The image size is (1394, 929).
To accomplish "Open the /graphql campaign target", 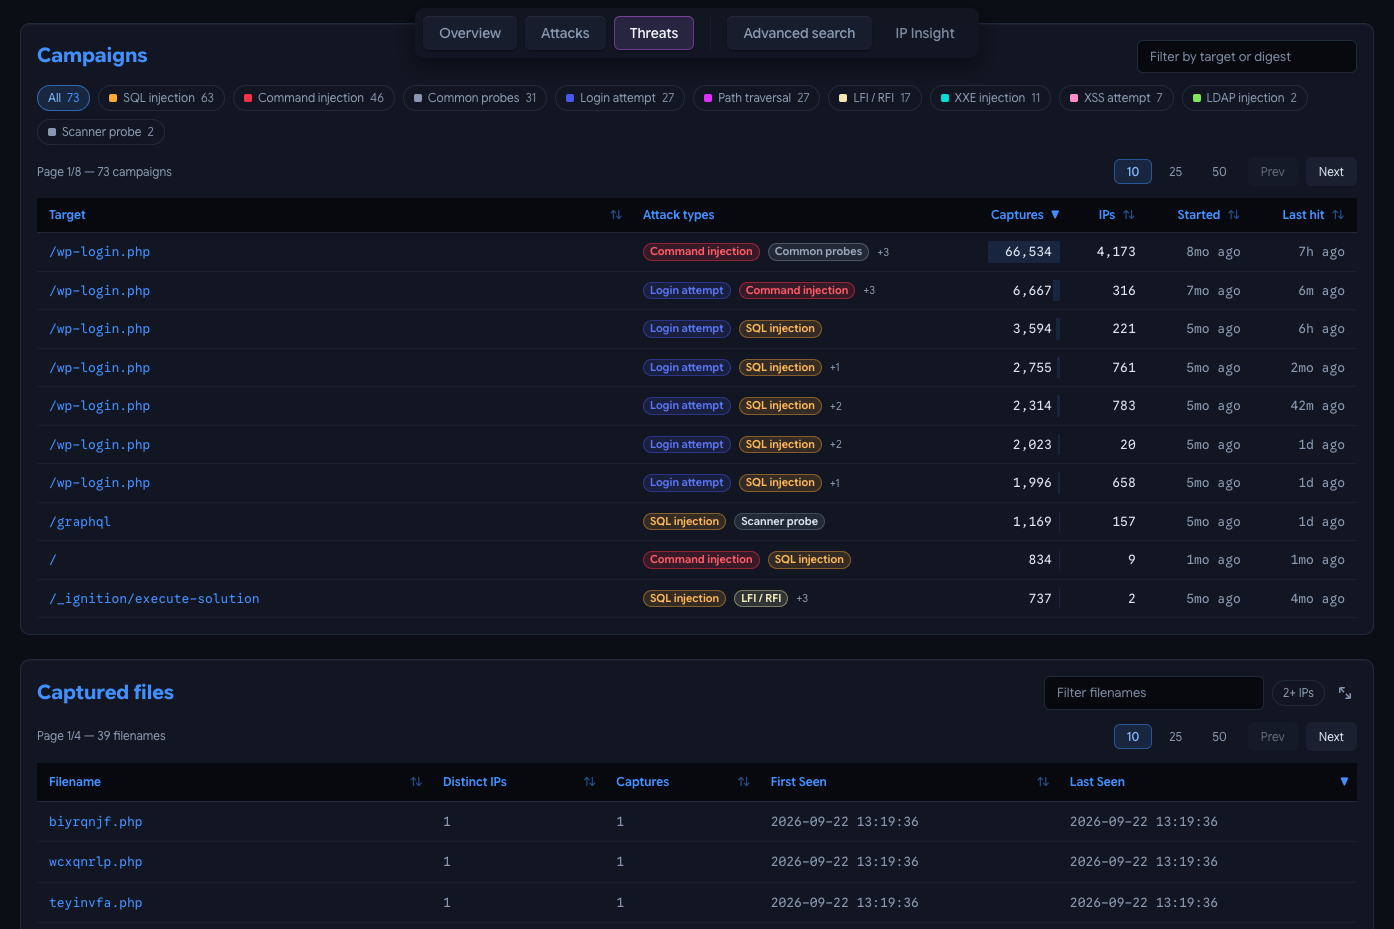I will (x=80, y=522).
